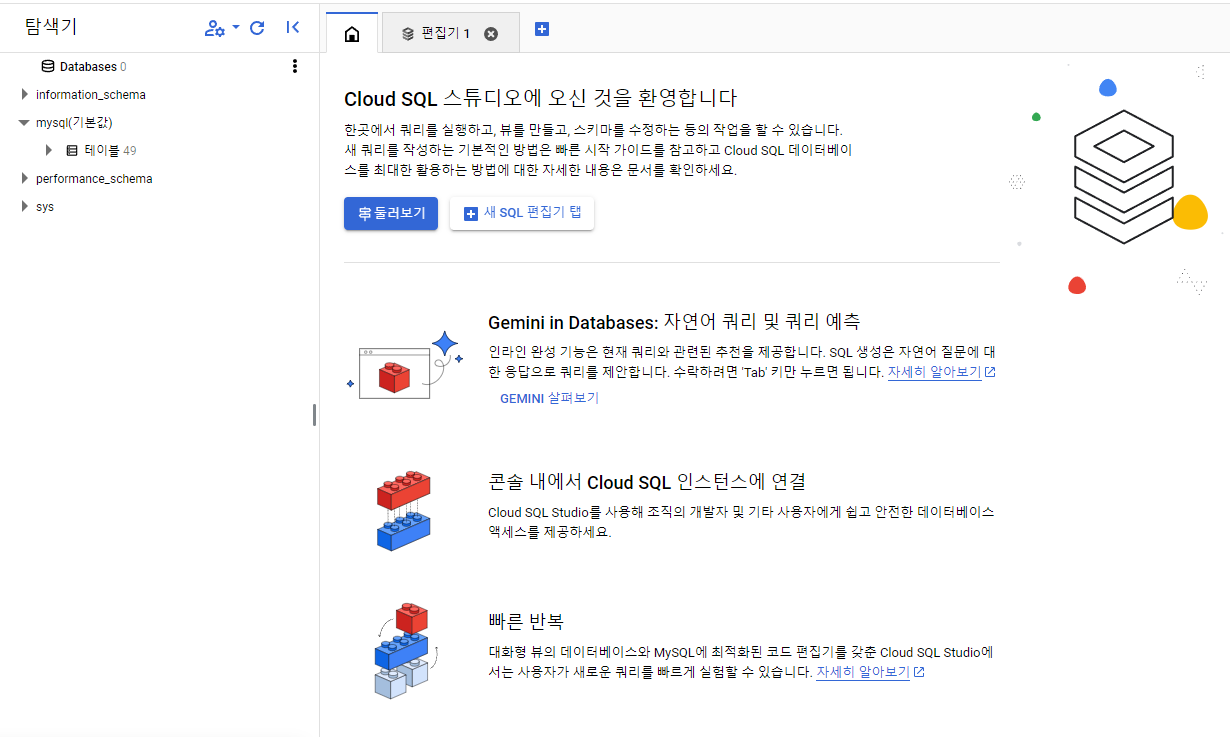The height and width of the screenshot is (737, 1230).
Task: Open GEMINI 살펴보기 link
Action: pyautogui.click(x=549, y=398)
